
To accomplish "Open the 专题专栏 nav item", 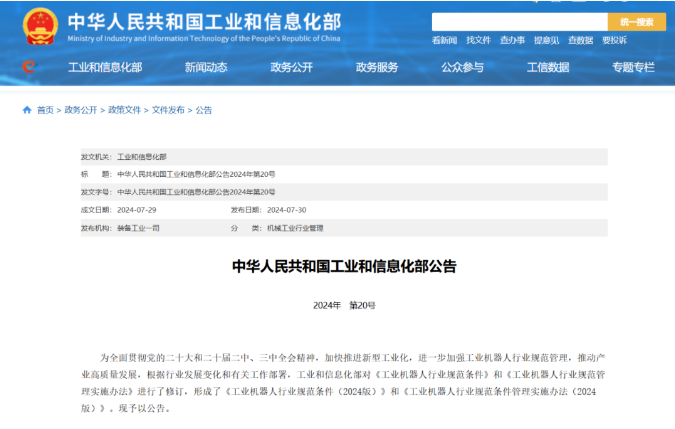I will point(633,67).
